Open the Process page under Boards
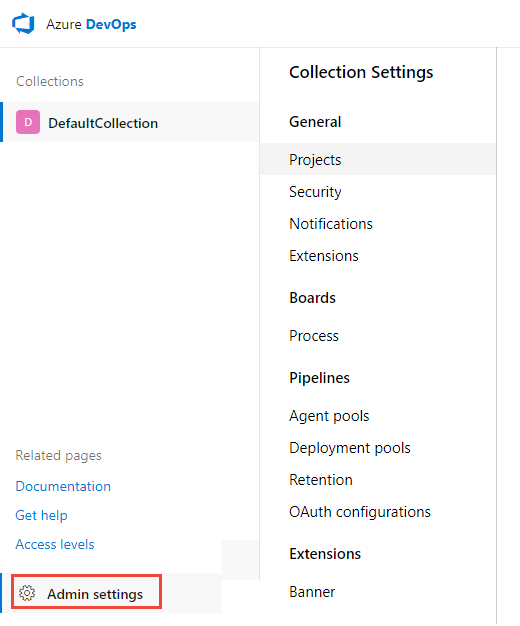This screenshot has height=626, width=520. tap(314, 336)
